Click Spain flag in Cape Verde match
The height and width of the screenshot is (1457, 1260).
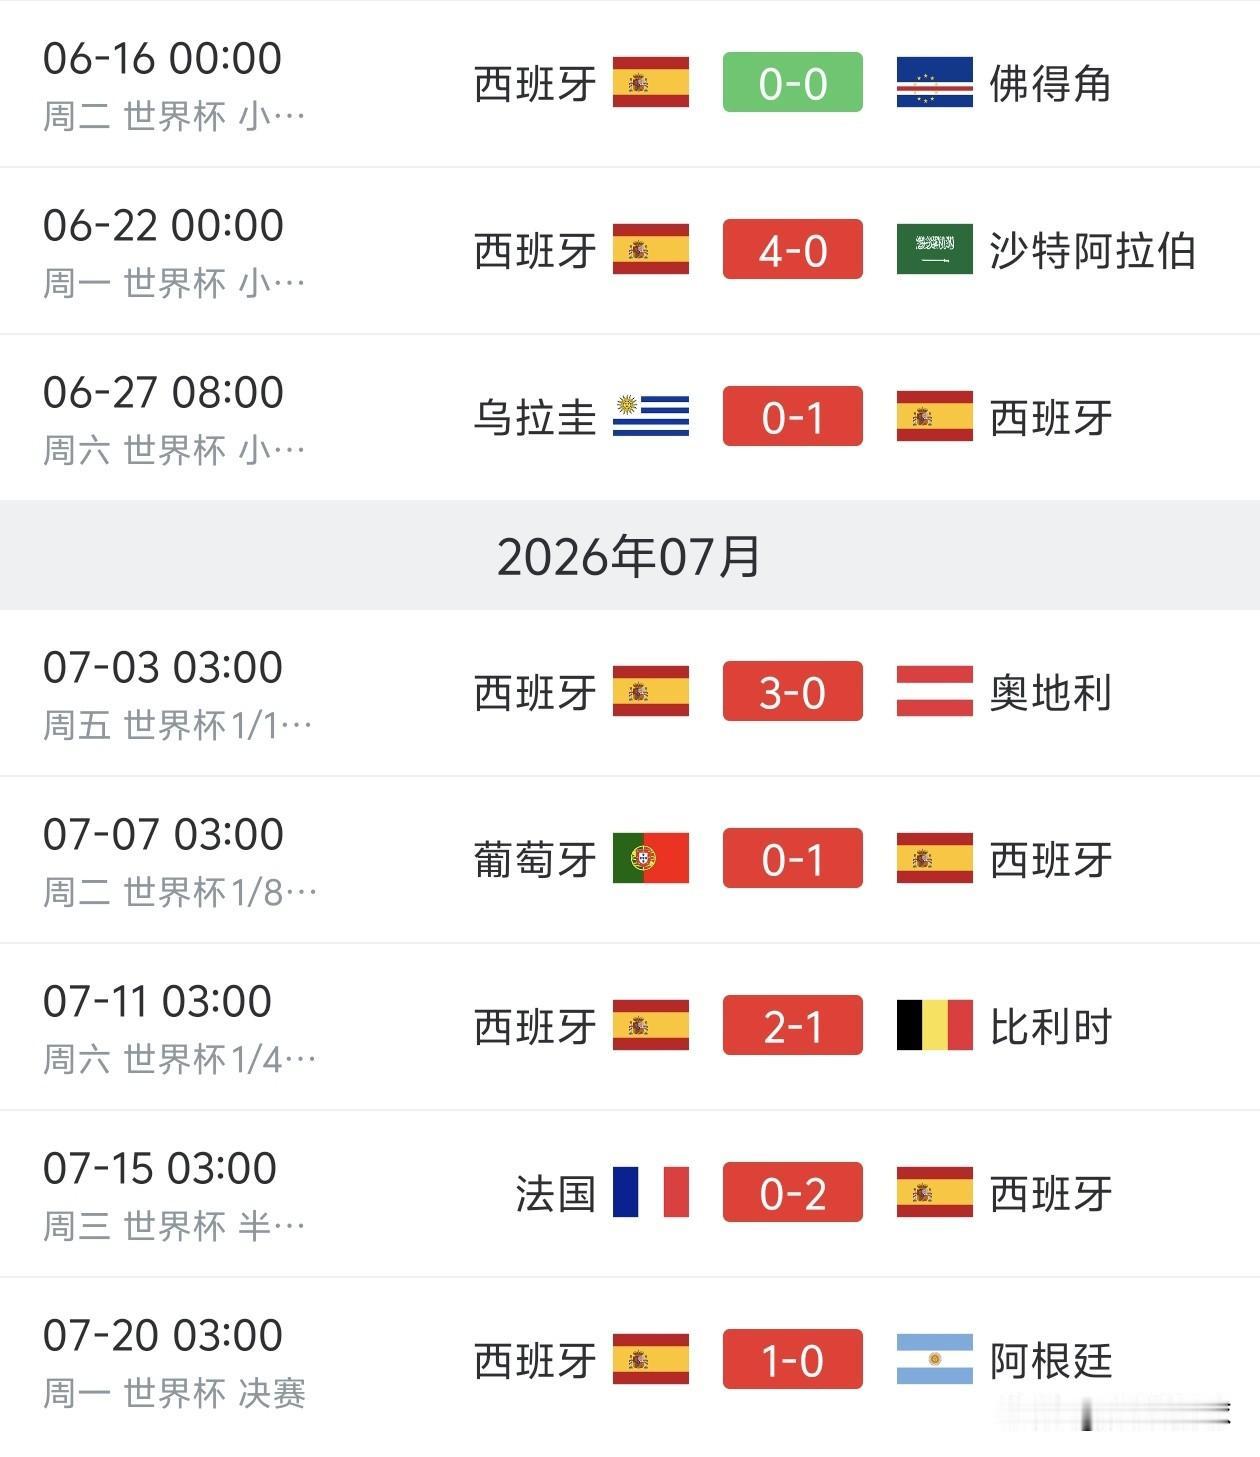coord(651,83)
